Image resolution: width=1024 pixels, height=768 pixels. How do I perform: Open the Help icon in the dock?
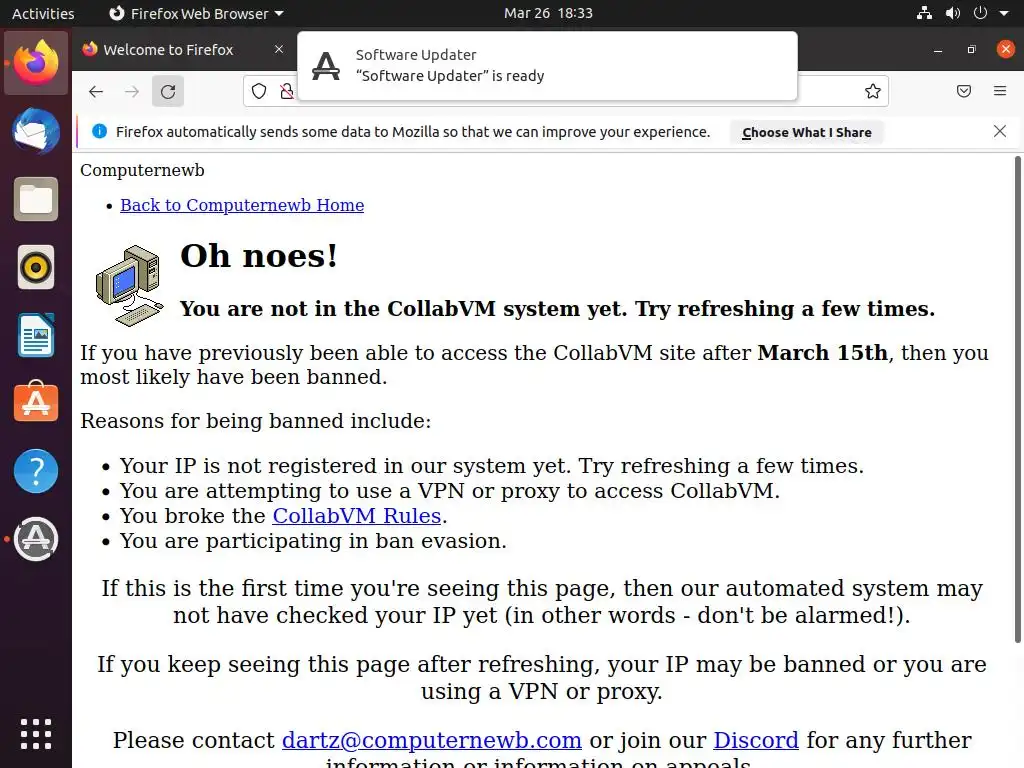[x=36, y=471]
